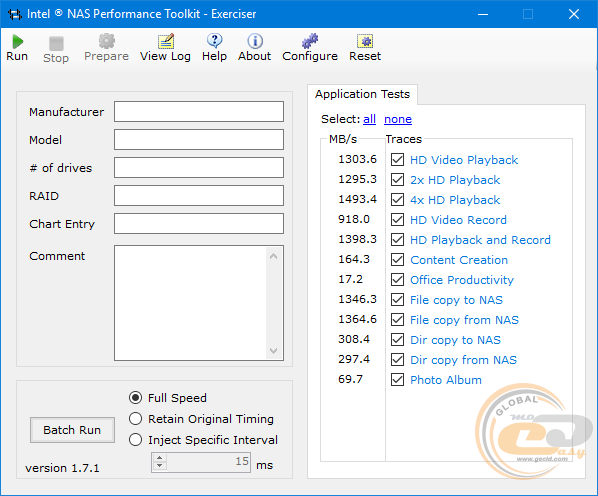Click the Stop toolbar icon

tap(56, 43)
